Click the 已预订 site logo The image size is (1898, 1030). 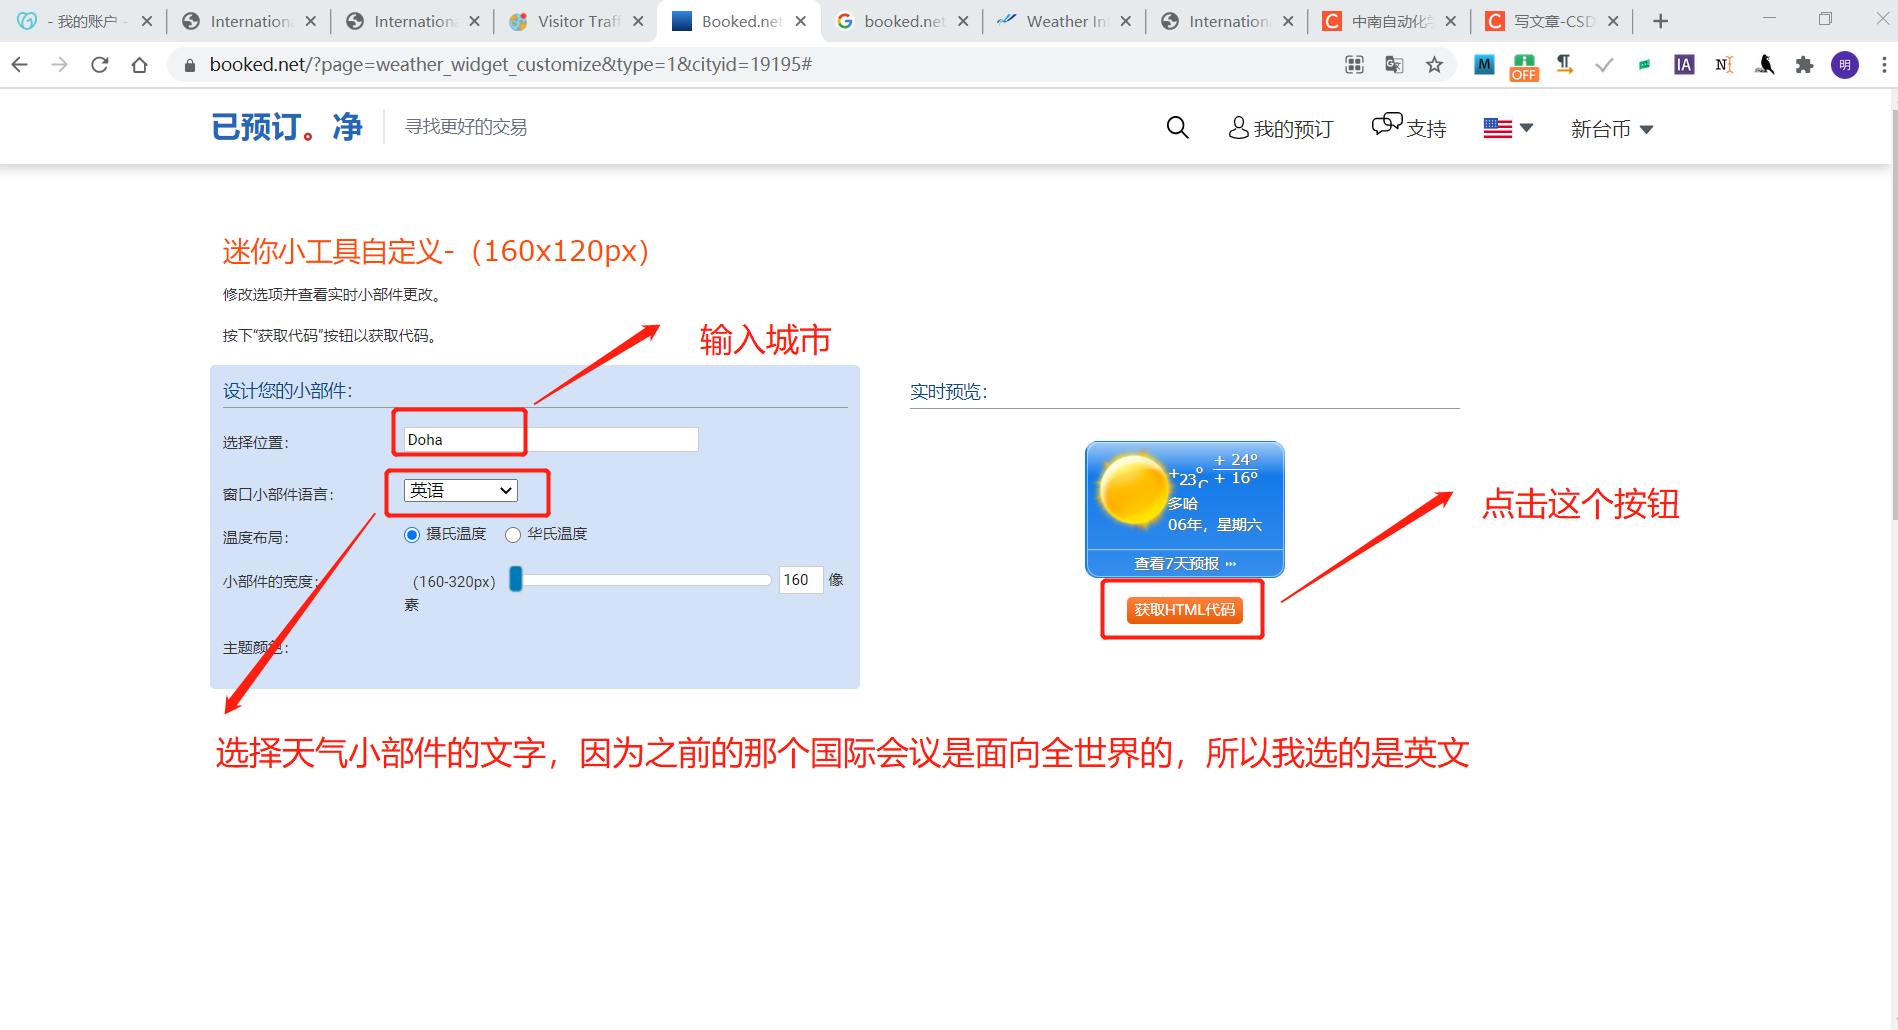click(x=286, y=126)
